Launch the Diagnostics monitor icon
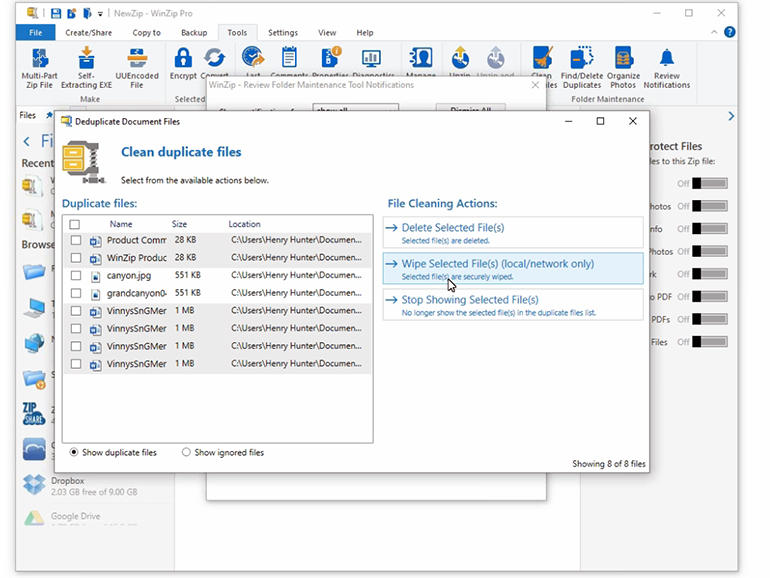770x578 pixels. pos(371,58)
